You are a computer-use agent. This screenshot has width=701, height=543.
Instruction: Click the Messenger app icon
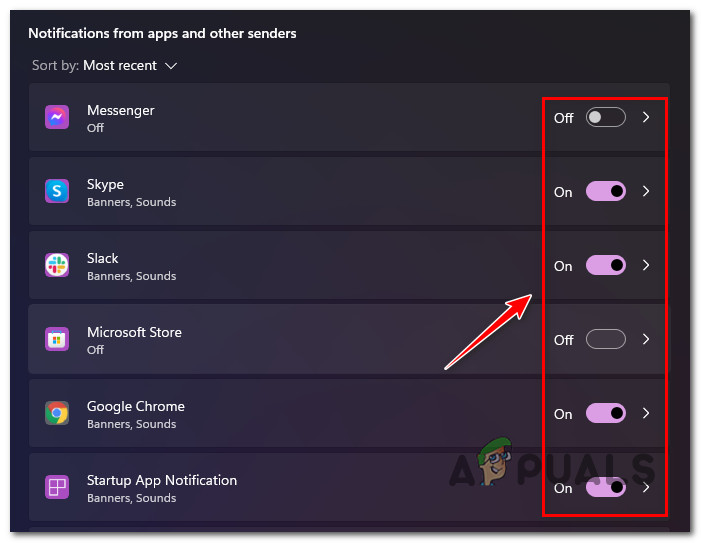click(x=57, y=118)
